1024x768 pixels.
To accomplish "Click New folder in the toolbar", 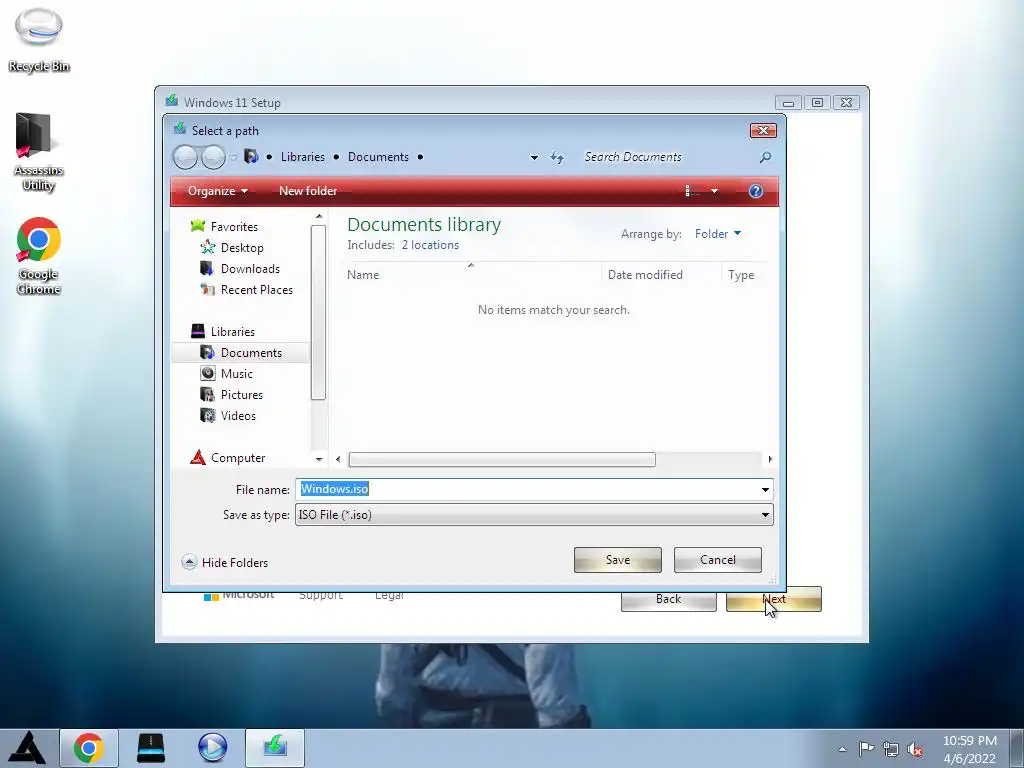I will (308, 191).
